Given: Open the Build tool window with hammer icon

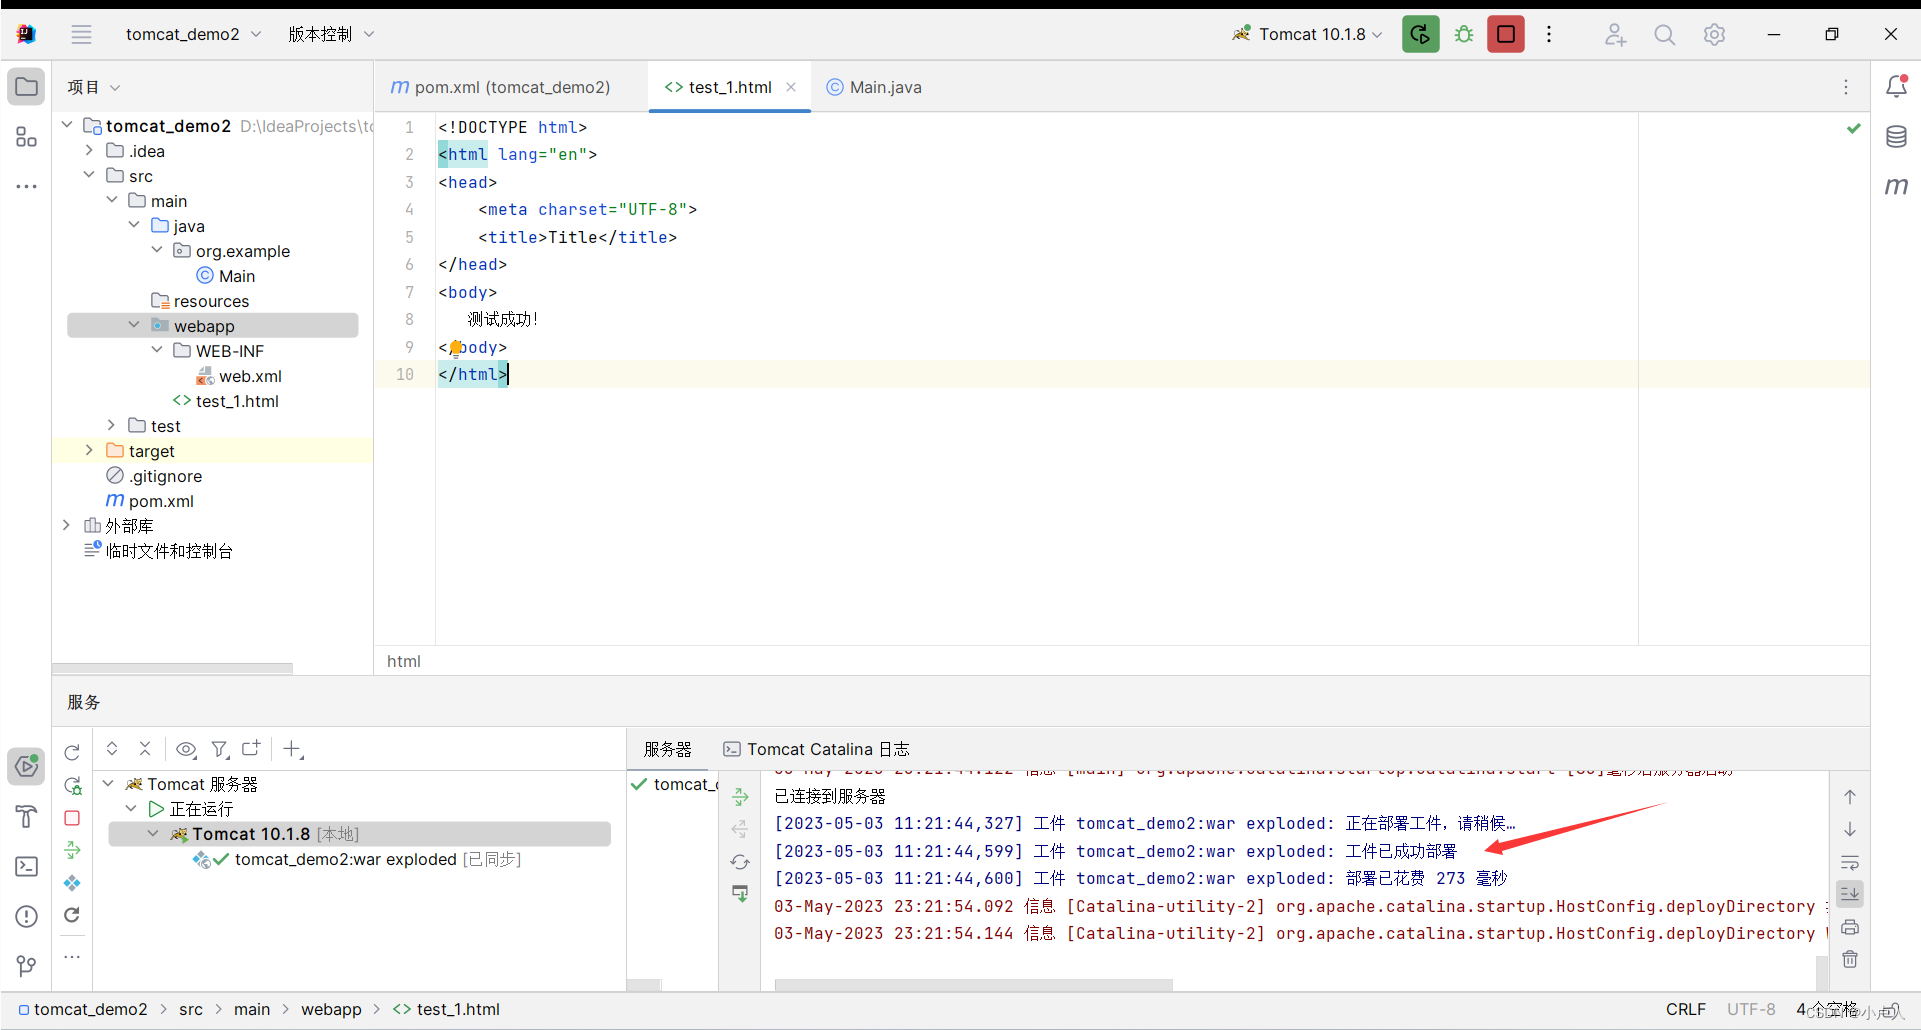Looking at the screenshot, I should (x=26, y=816).
